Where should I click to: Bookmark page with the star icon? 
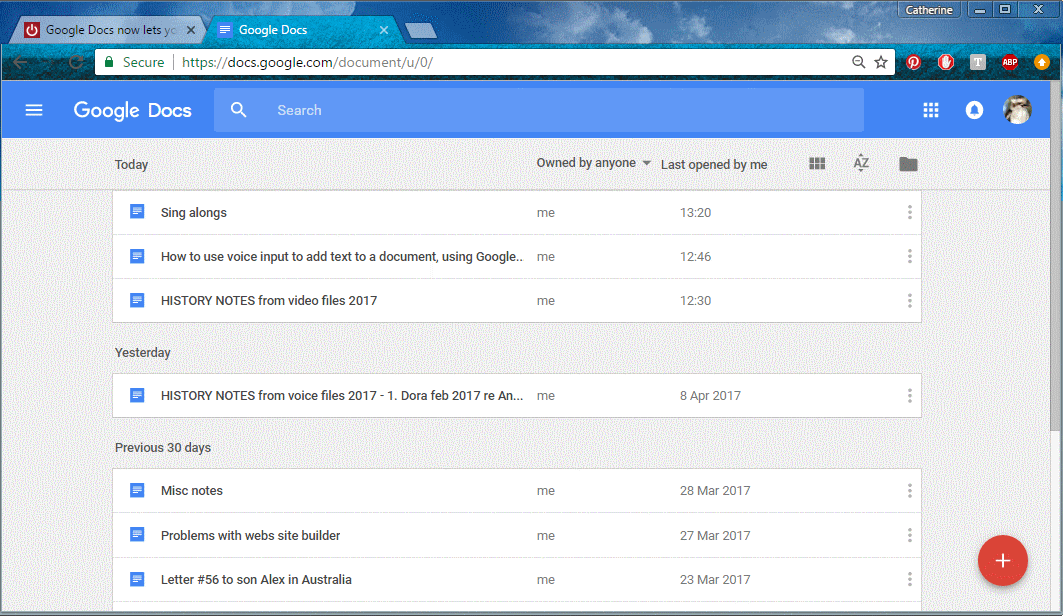[x=881, y=62]
